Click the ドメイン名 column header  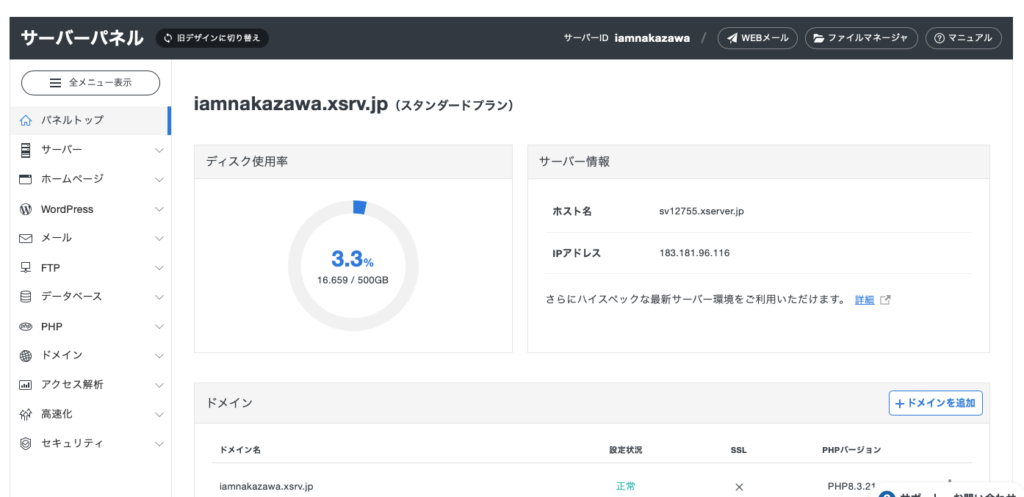tap(240, 451)
